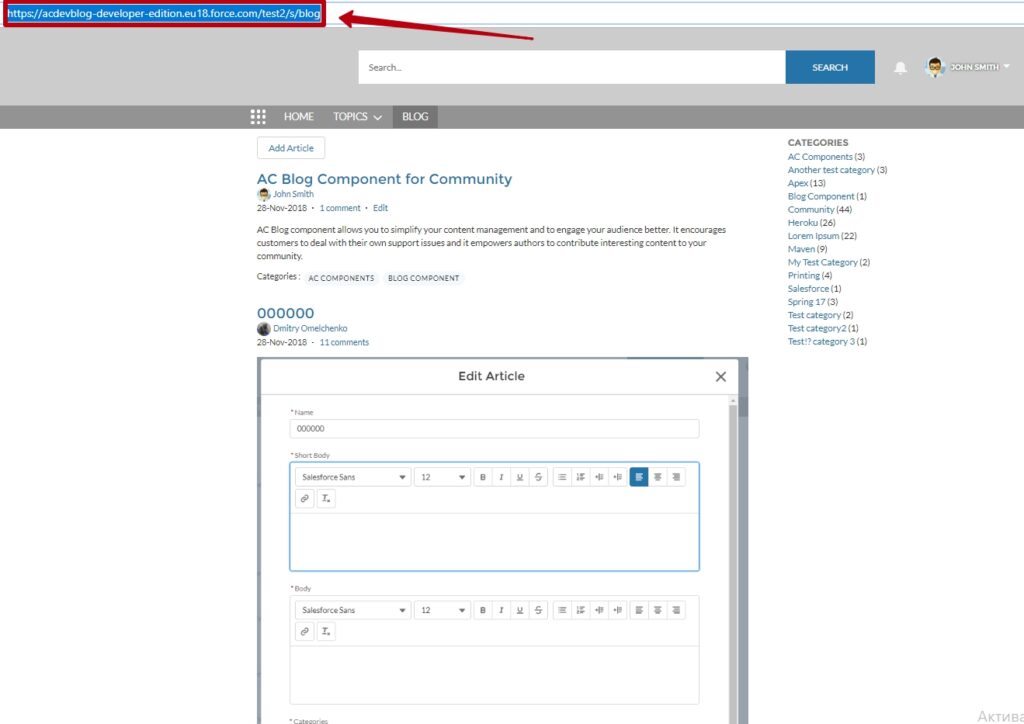Toggle strikethrough in Body toolbar
The height and width of the screenshot is (724, 1024).
point(538,610)
